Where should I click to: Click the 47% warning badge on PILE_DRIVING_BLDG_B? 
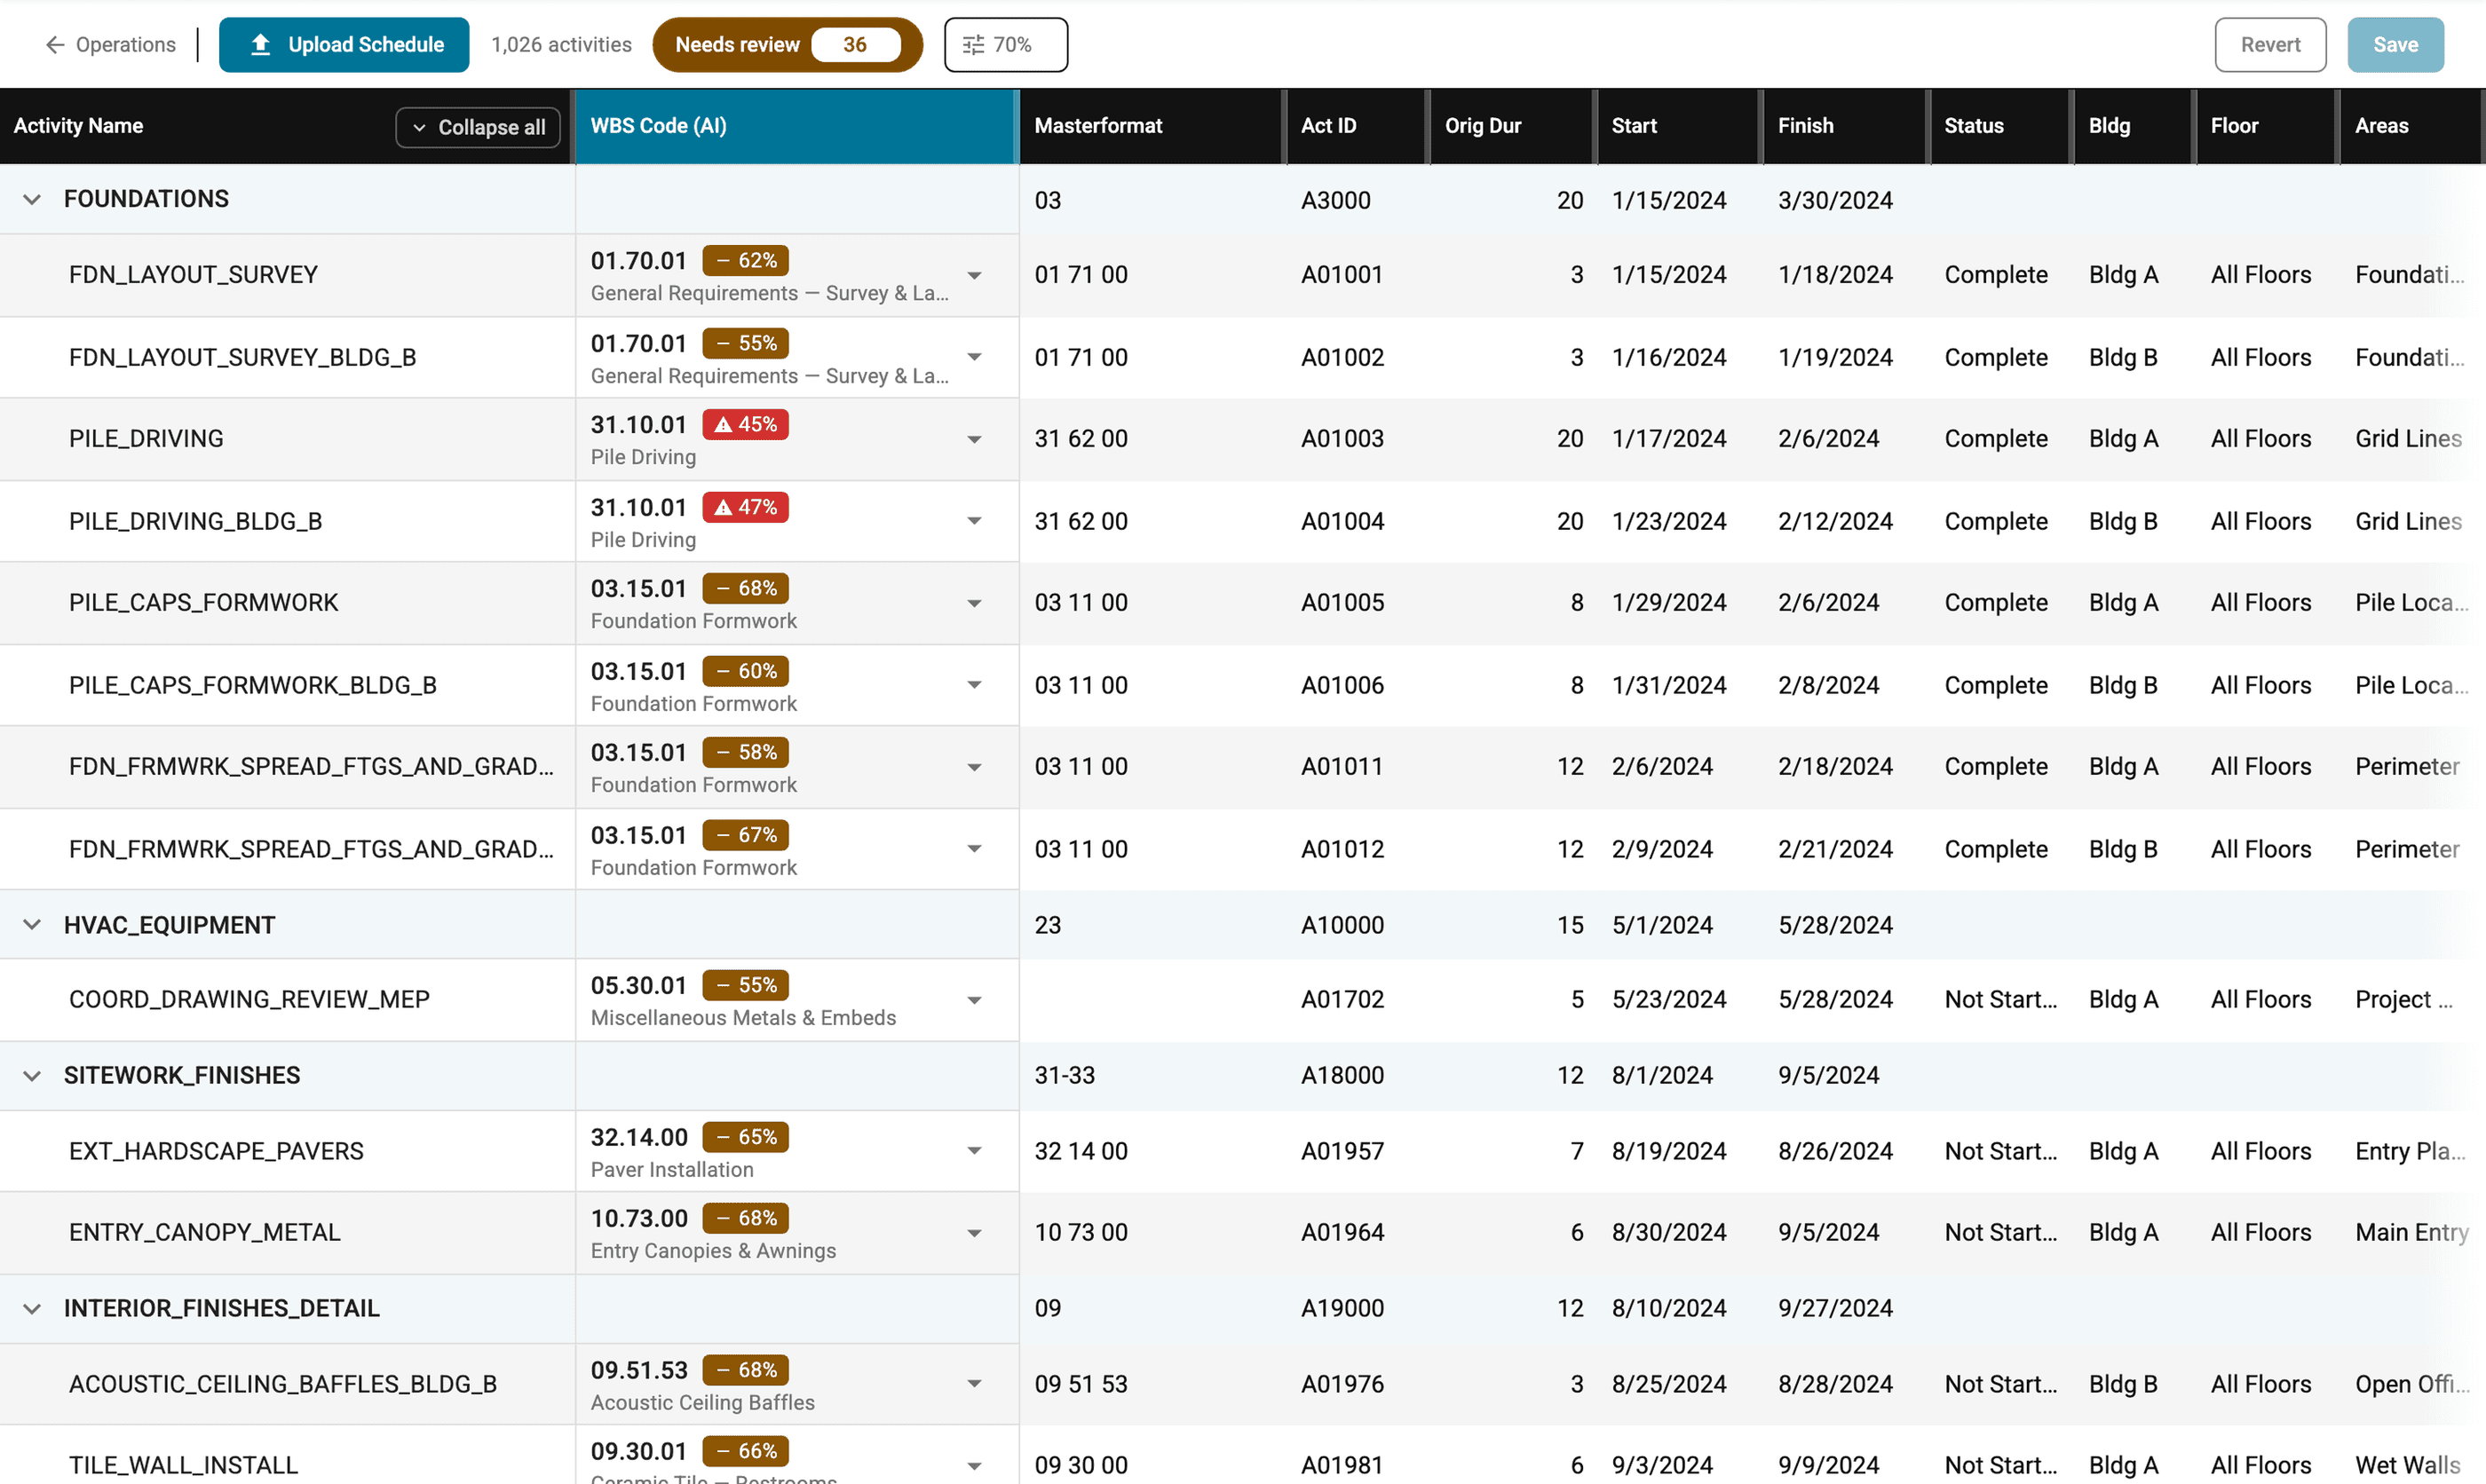coord(745,507)
